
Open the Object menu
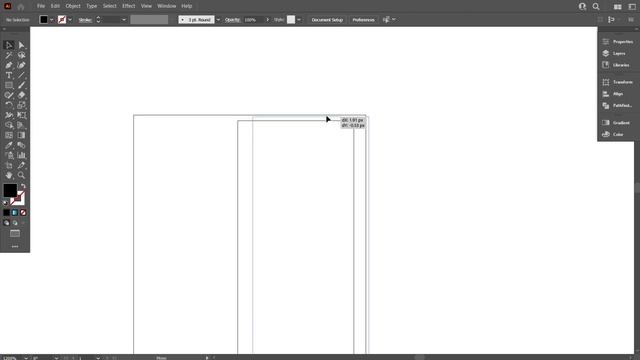point(73,6)
